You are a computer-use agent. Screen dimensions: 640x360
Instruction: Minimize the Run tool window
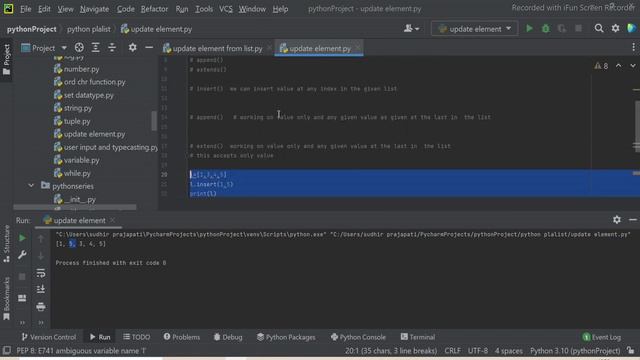click(x=633, y=220)
